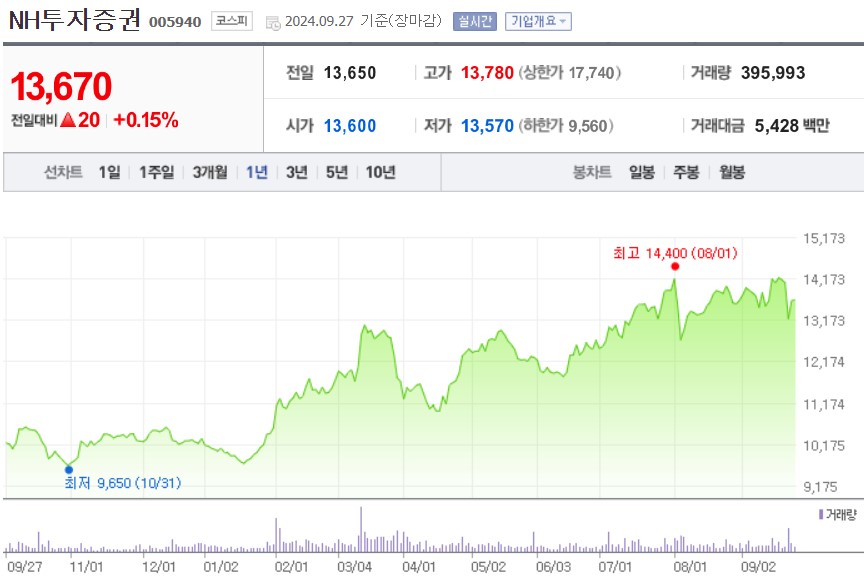Switch to the 일봉 candle chart
The width and height of the screenshot is (864, 586).
640,172
